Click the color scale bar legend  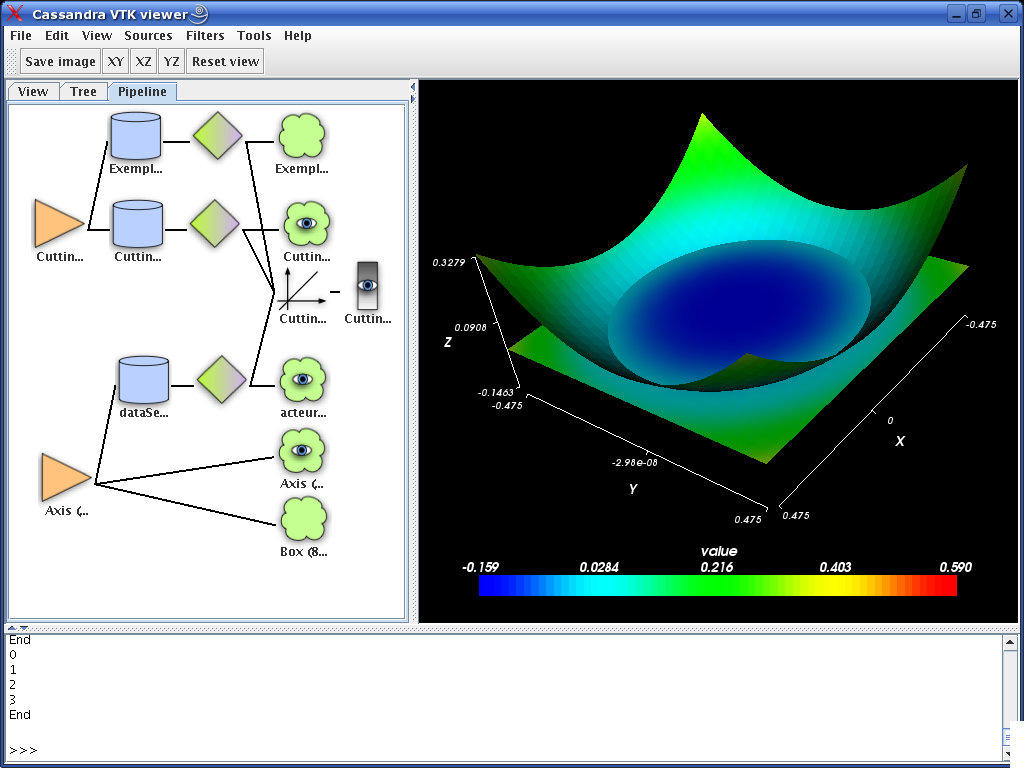click(x=717, y=586)
